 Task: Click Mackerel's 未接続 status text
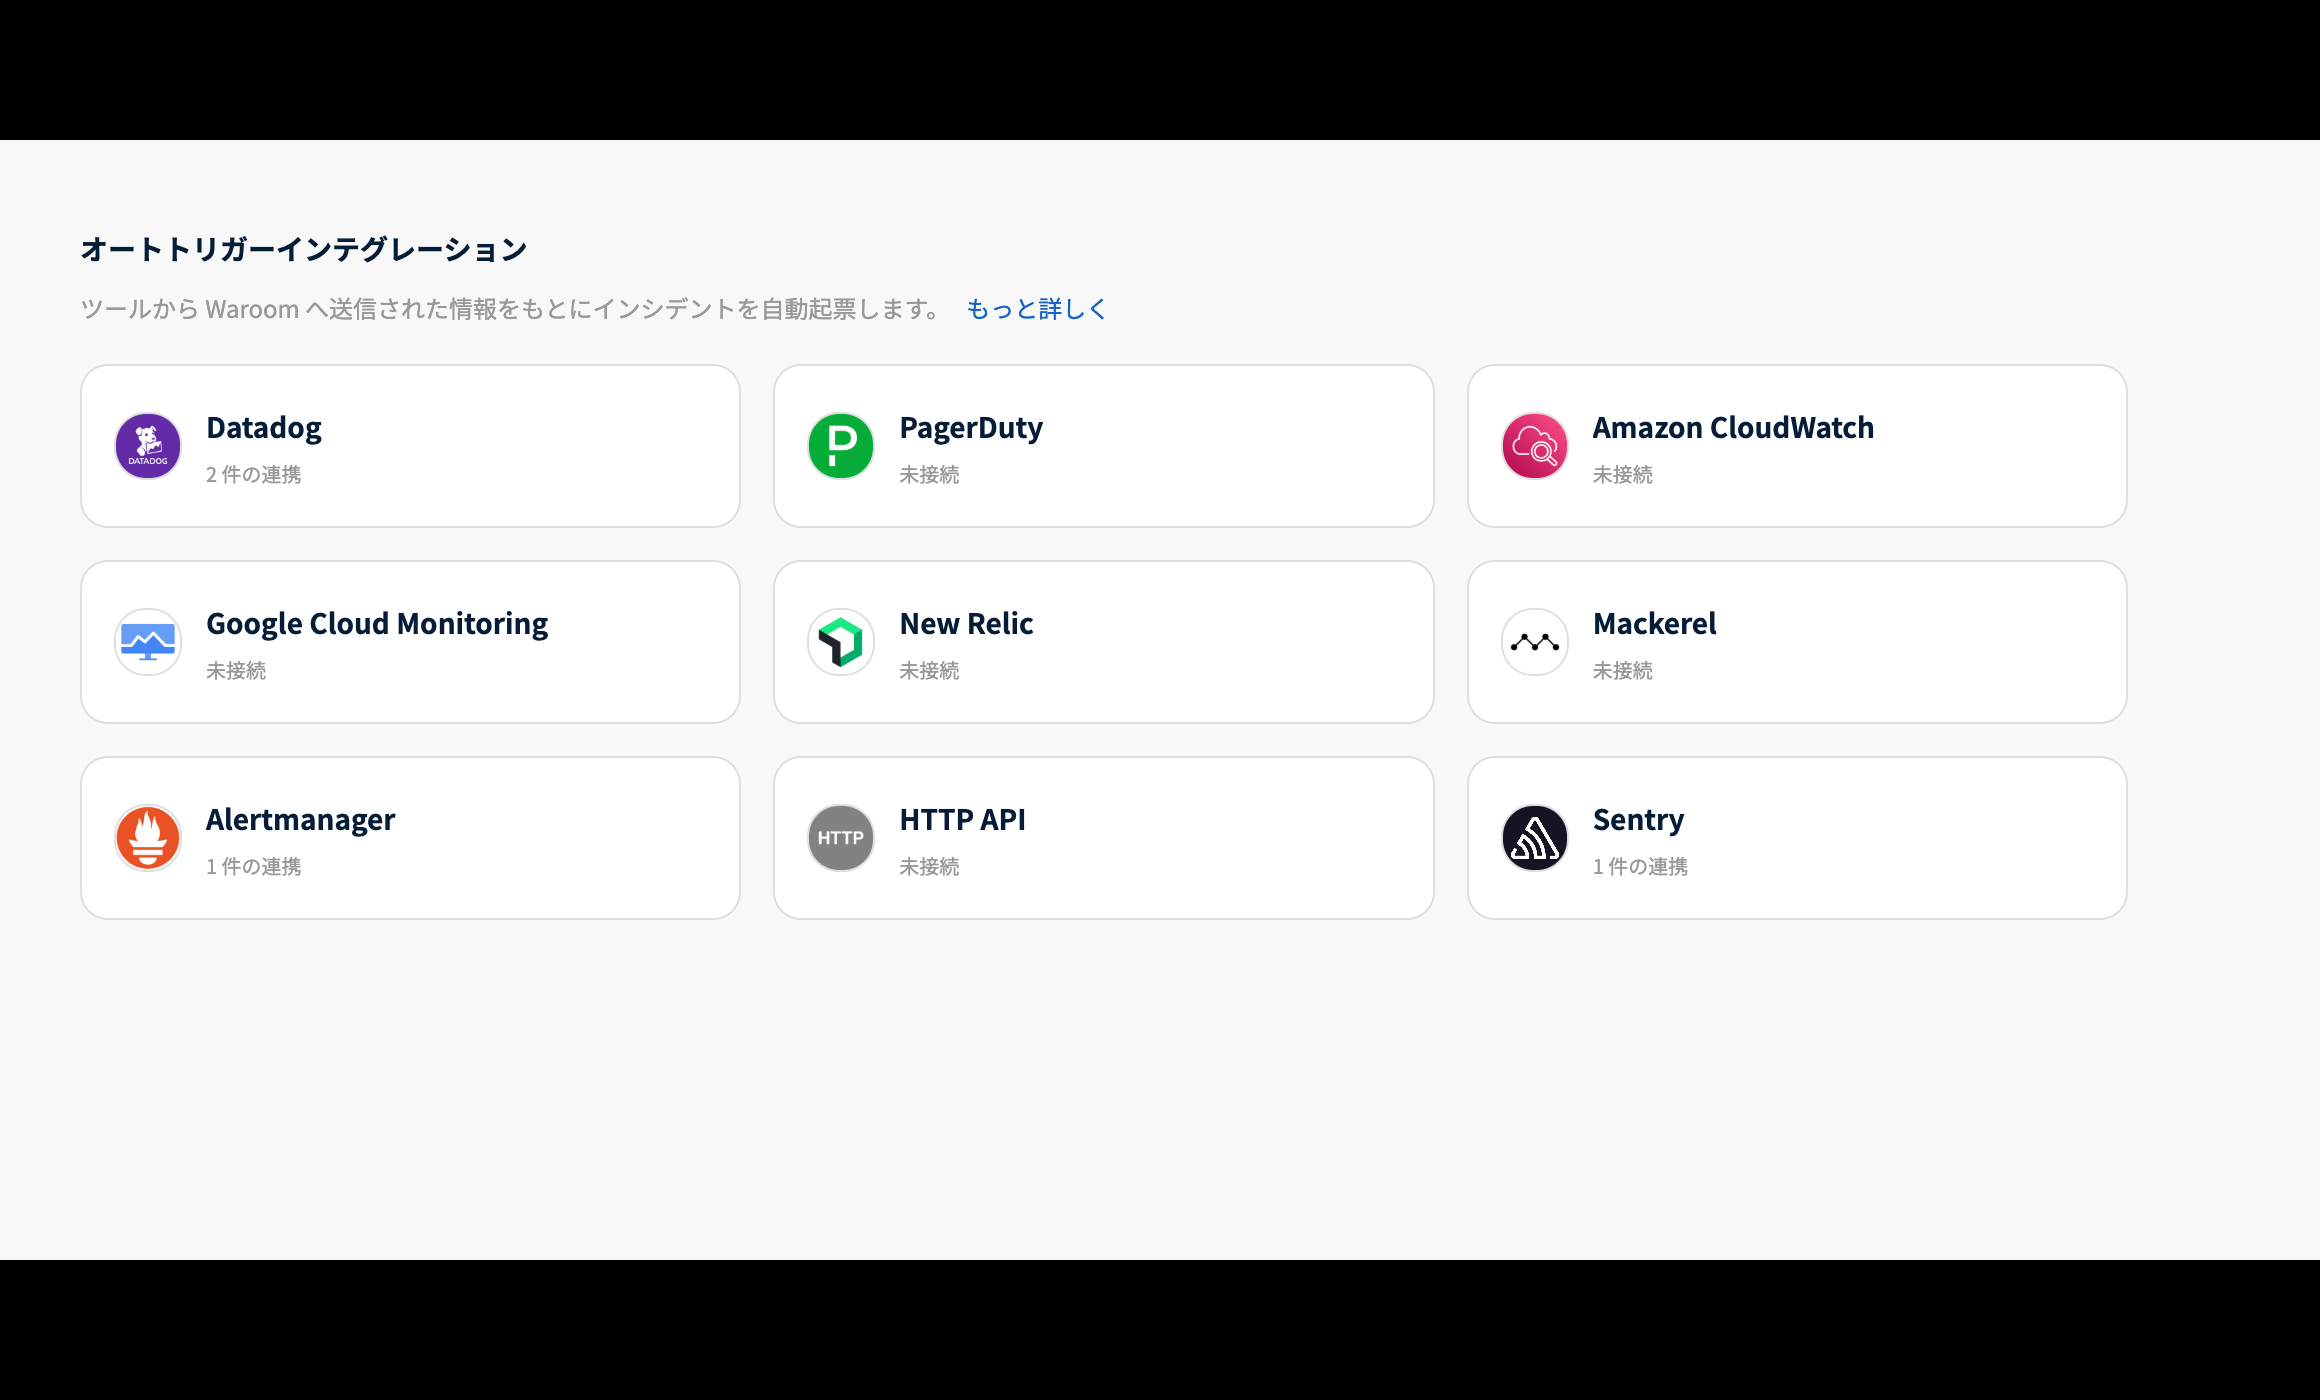point(1623,671)
